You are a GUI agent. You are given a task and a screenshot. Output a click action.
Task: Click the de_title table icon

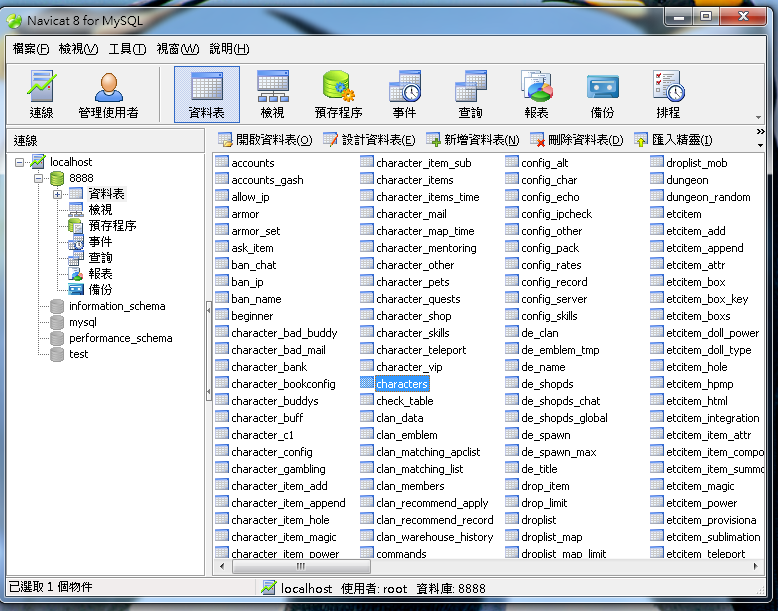click(512, 468)
